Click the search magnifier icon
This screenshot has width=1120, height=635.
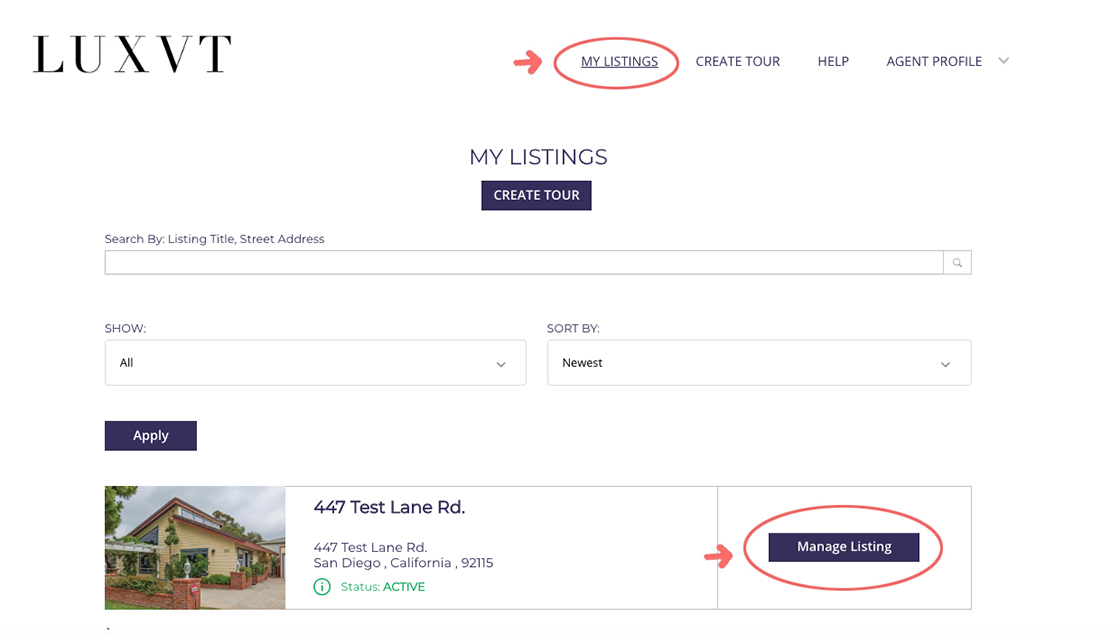point(957,263)
